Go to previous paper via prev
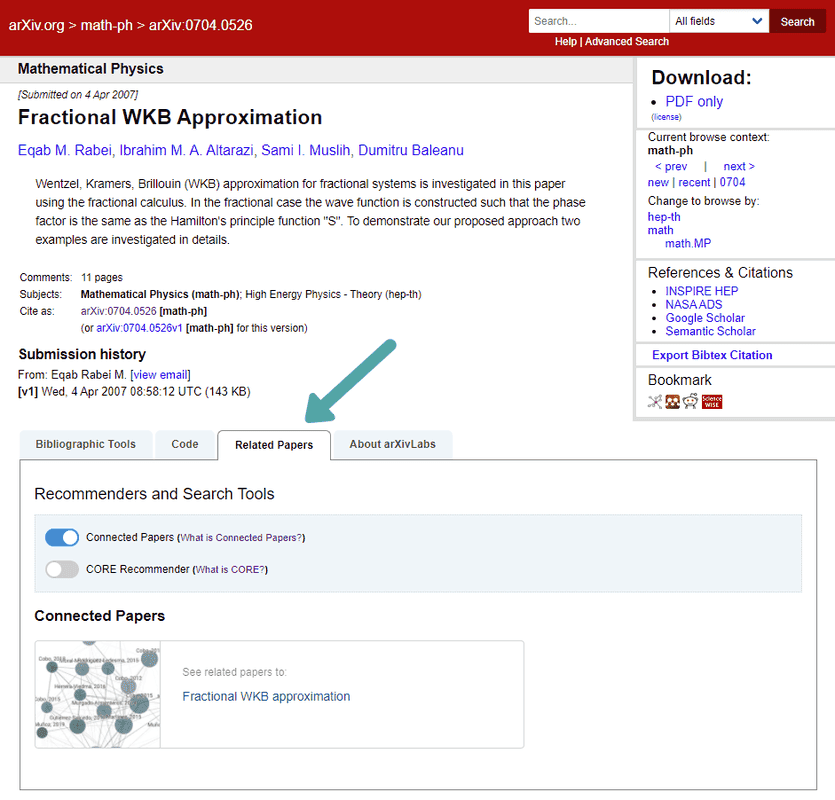The image size is (835, 800). tap(671, 167)
